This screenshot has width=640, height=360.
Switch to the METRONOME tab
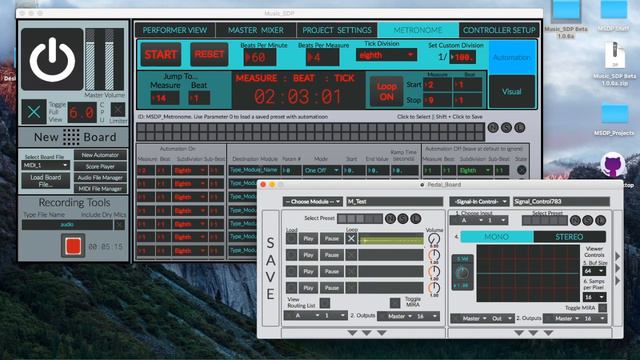coord(418,30)
